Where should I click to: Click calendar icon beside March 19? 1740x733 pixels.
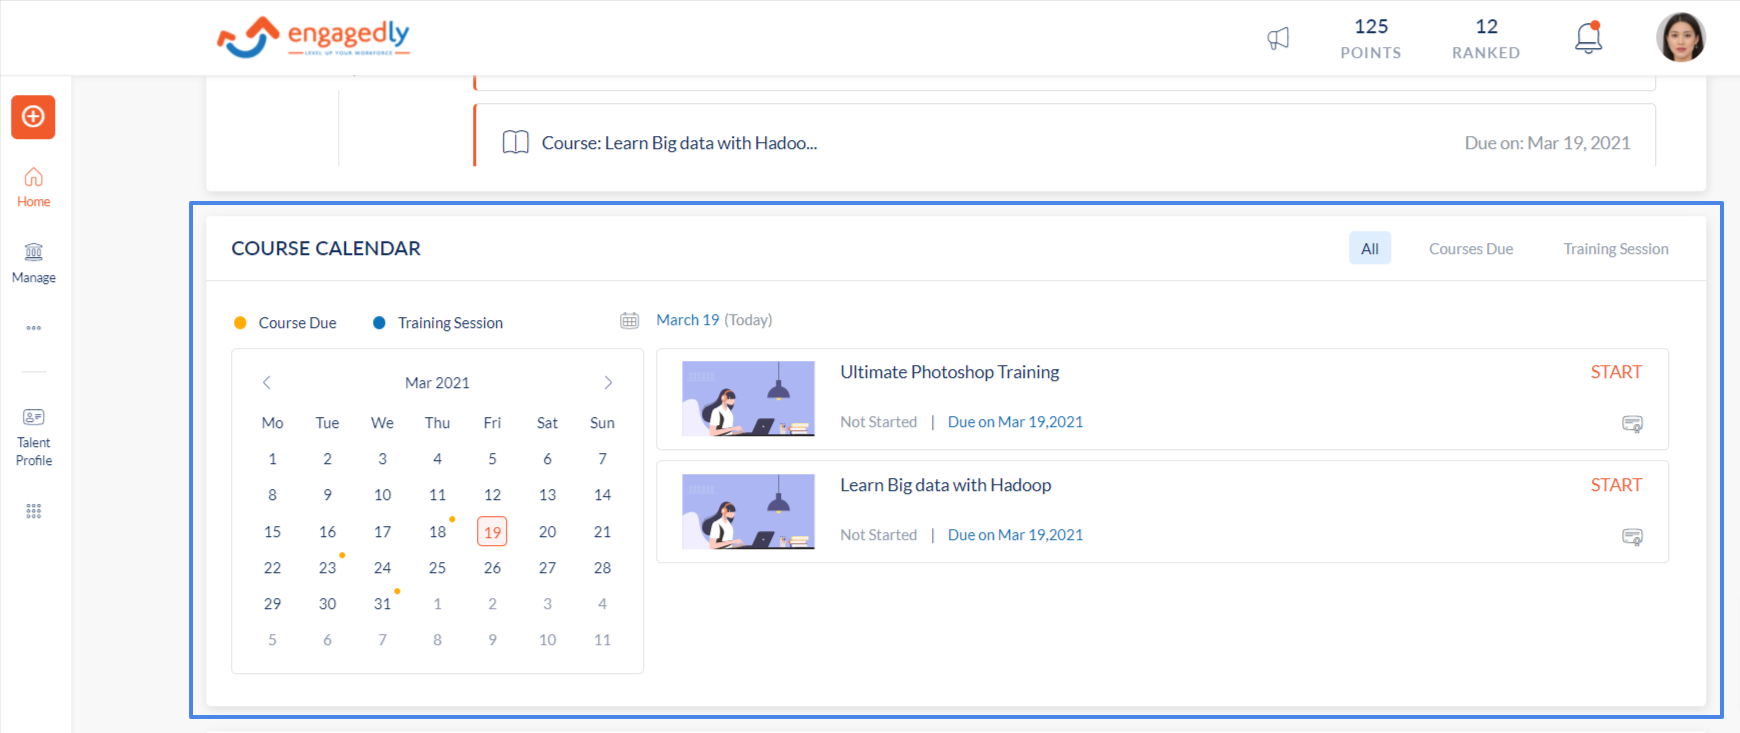629,320
